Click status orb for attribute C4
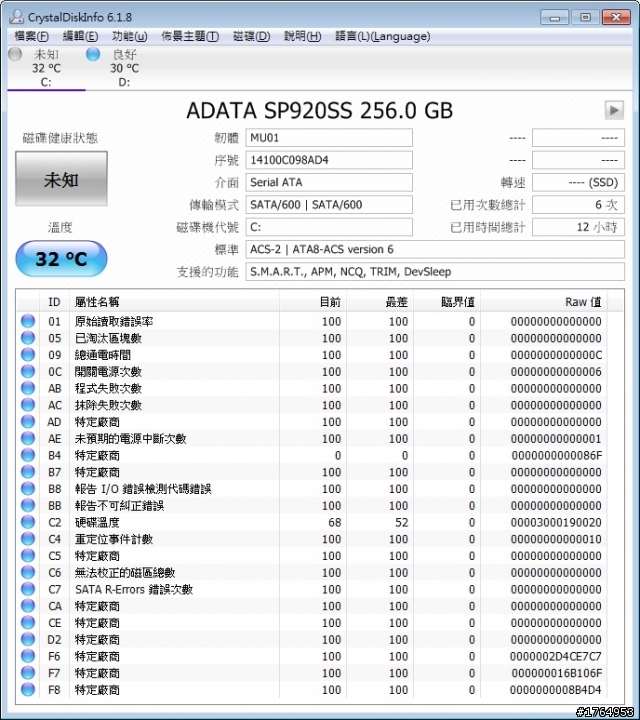Screen dimensions: 640x720 [28, 539]
